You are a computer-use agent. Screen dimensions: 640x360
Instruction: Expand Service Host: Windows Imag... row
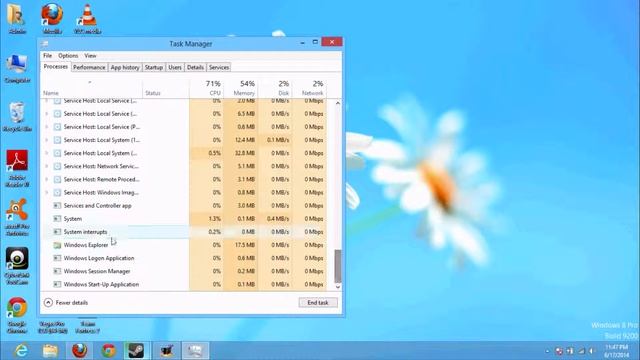click(47, 192)
